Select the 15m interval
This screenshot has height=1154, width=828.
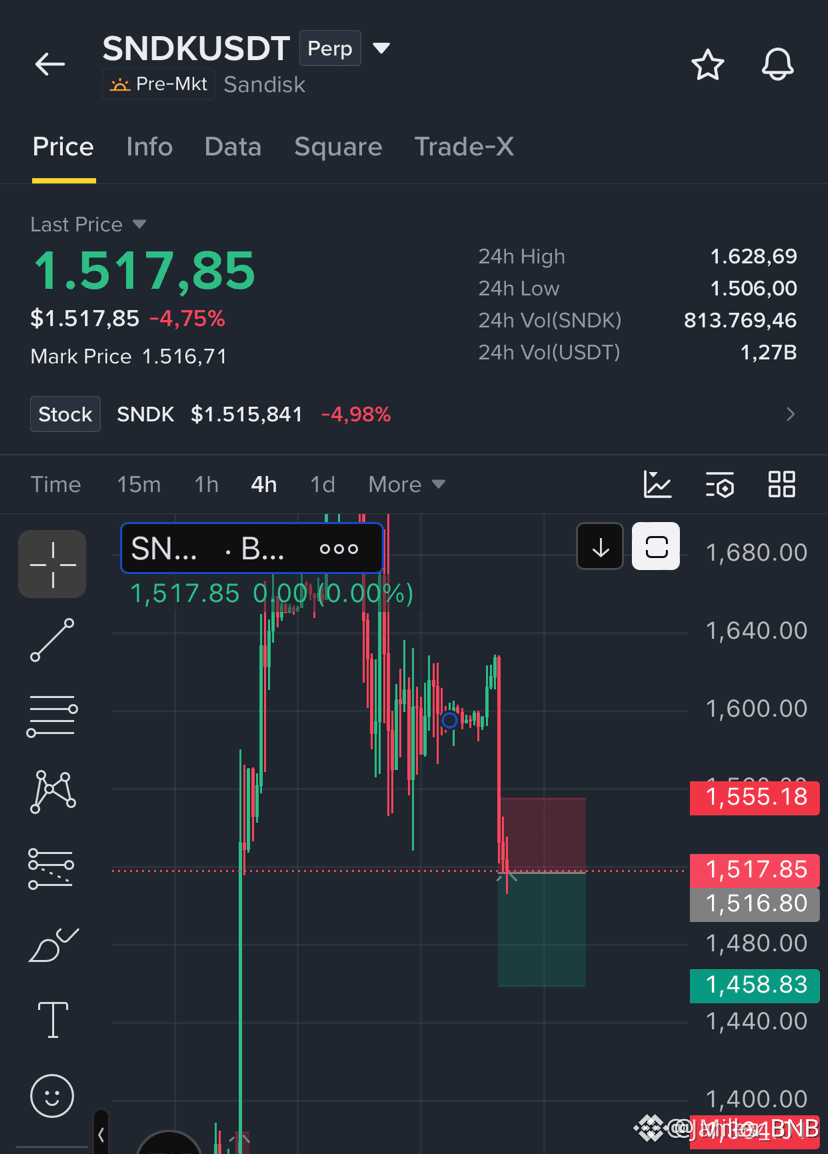click(138, 484)
